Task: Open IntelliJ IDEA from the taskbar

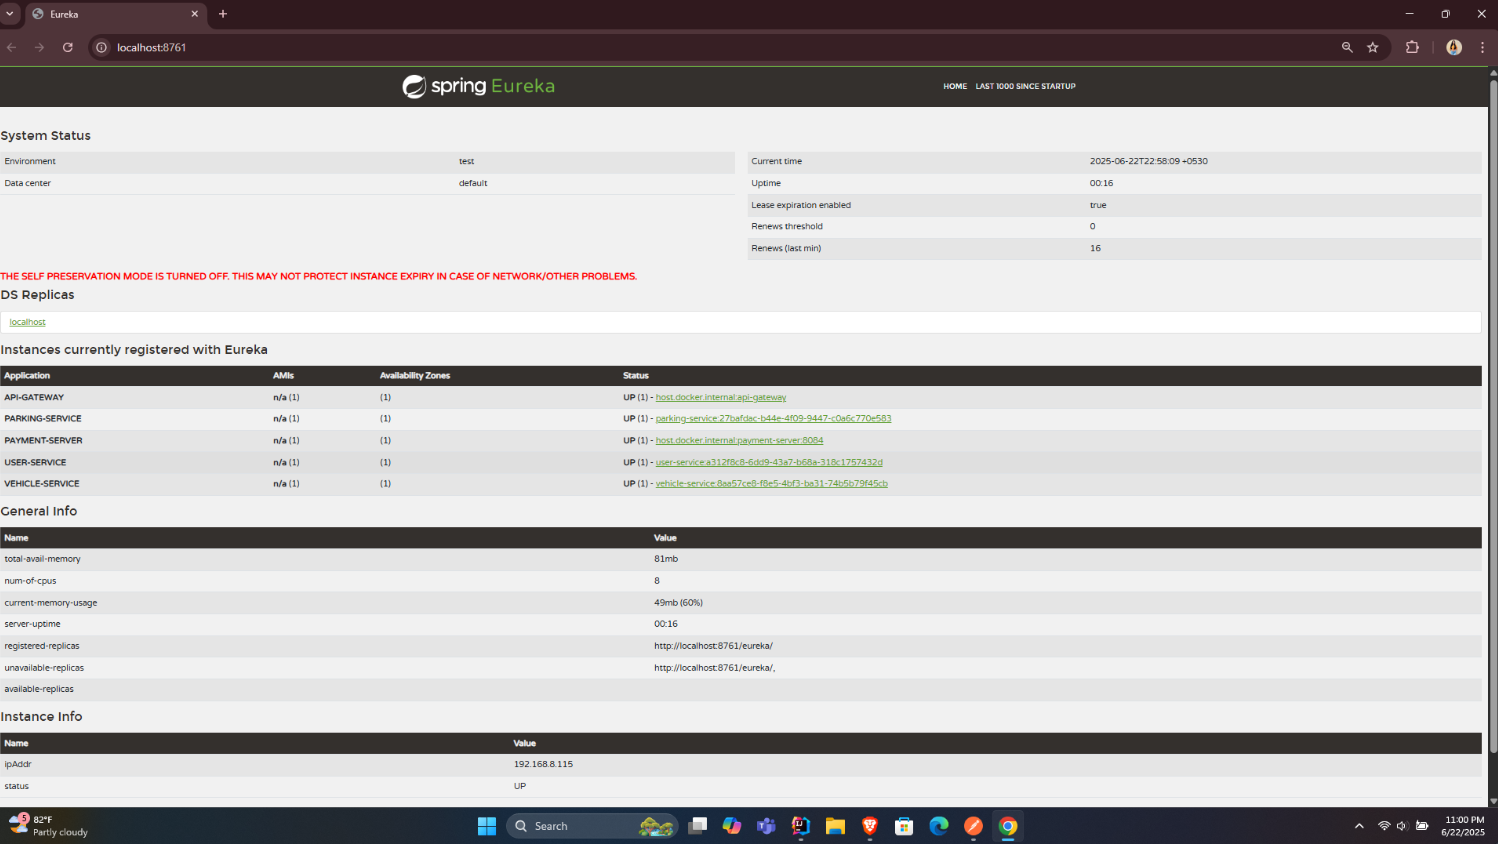Action: (x=801, y=826)
